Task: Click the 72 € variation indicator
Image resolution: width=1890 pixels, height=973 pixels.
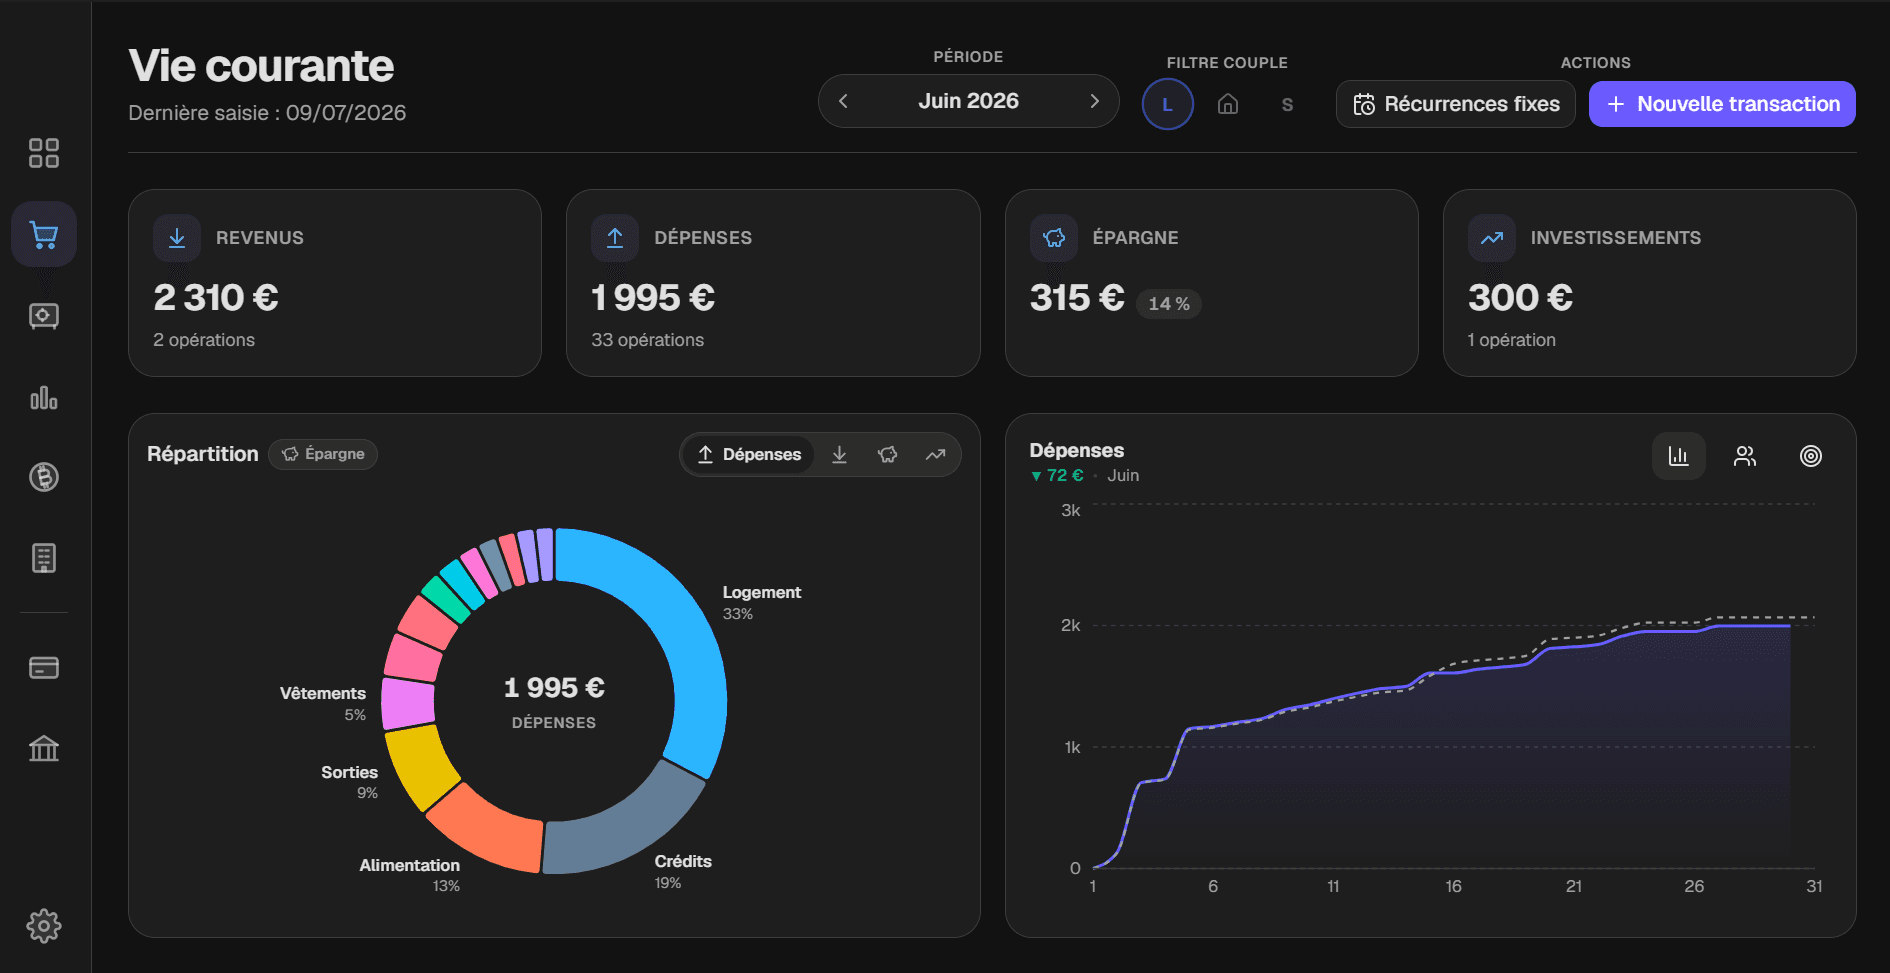Action: [x=1057, y=476]
